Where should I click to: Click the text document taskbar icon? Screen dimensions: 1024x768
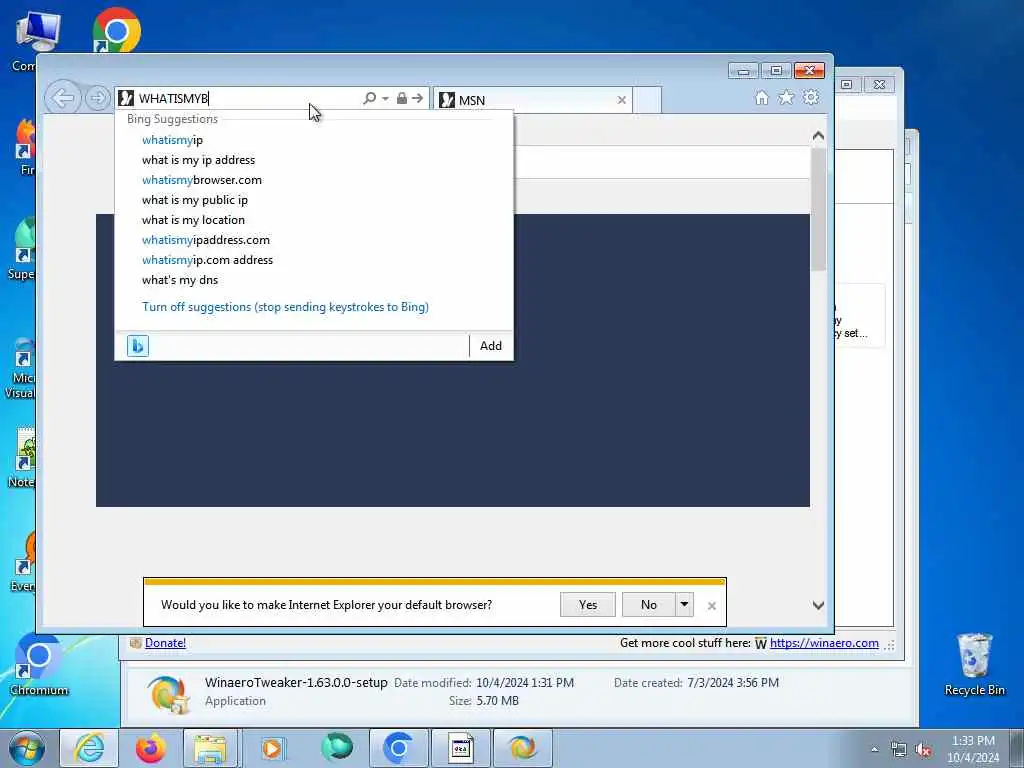(461, 748)
